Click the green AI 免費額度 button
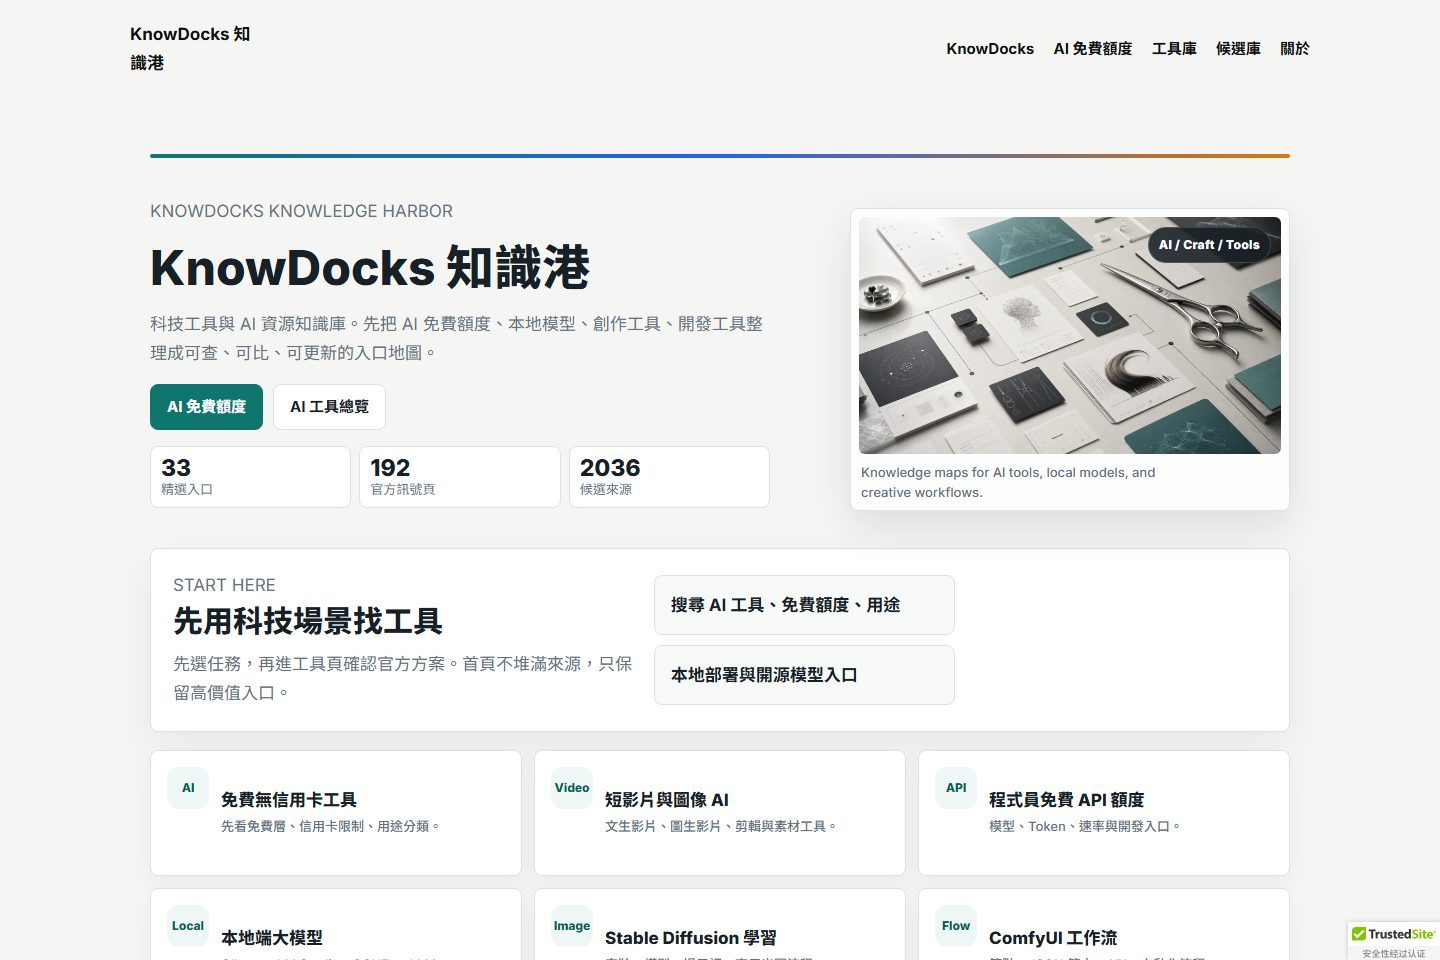 tap(206, 407)
